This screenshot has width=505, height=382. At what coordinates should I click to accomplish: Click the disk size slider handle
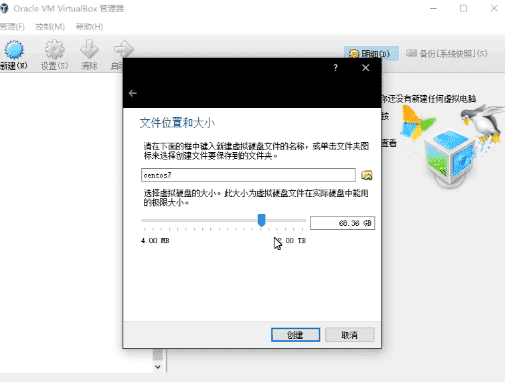(x=262, y=220)
